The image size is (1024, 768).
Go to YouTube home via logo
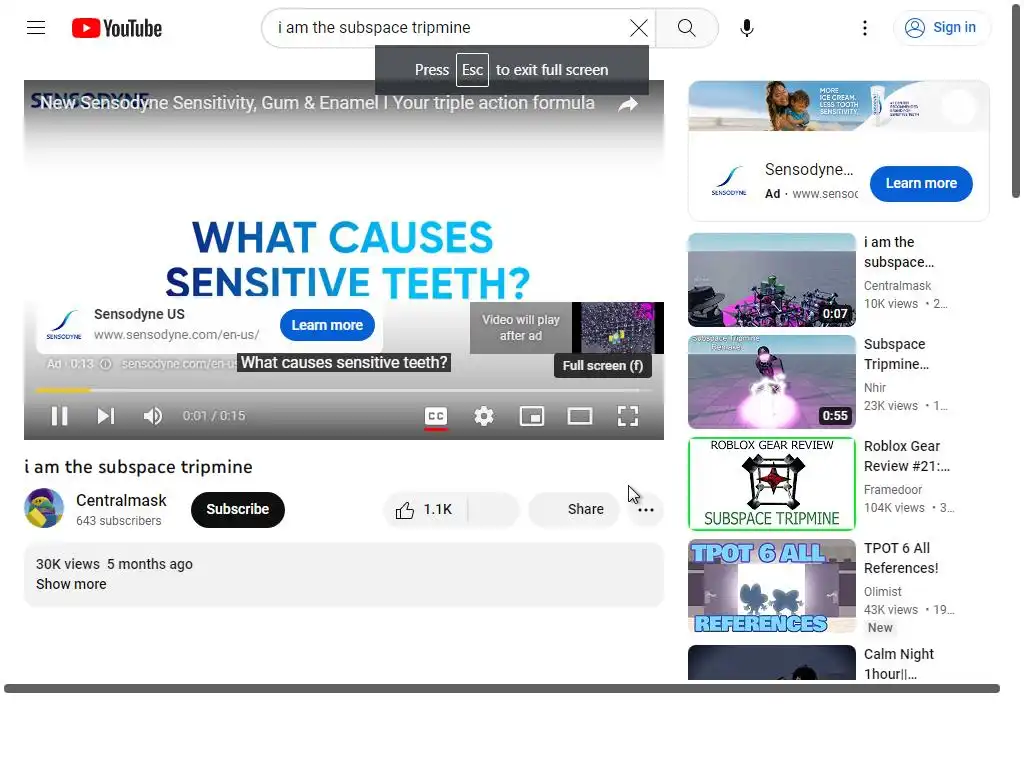click(x=117, y=28)
